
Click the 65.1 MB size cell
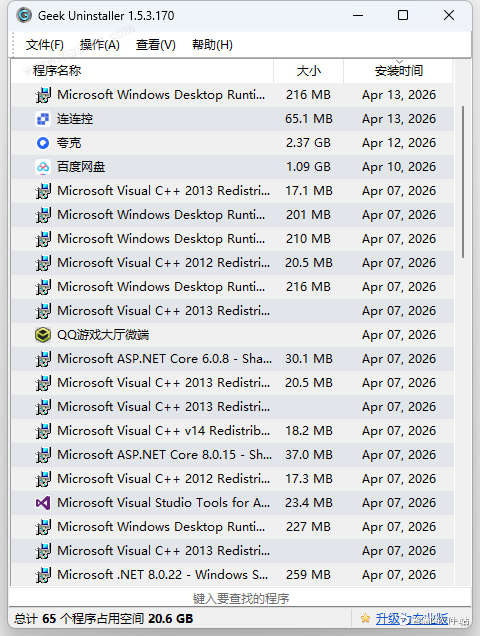click(x=309, y=119)
